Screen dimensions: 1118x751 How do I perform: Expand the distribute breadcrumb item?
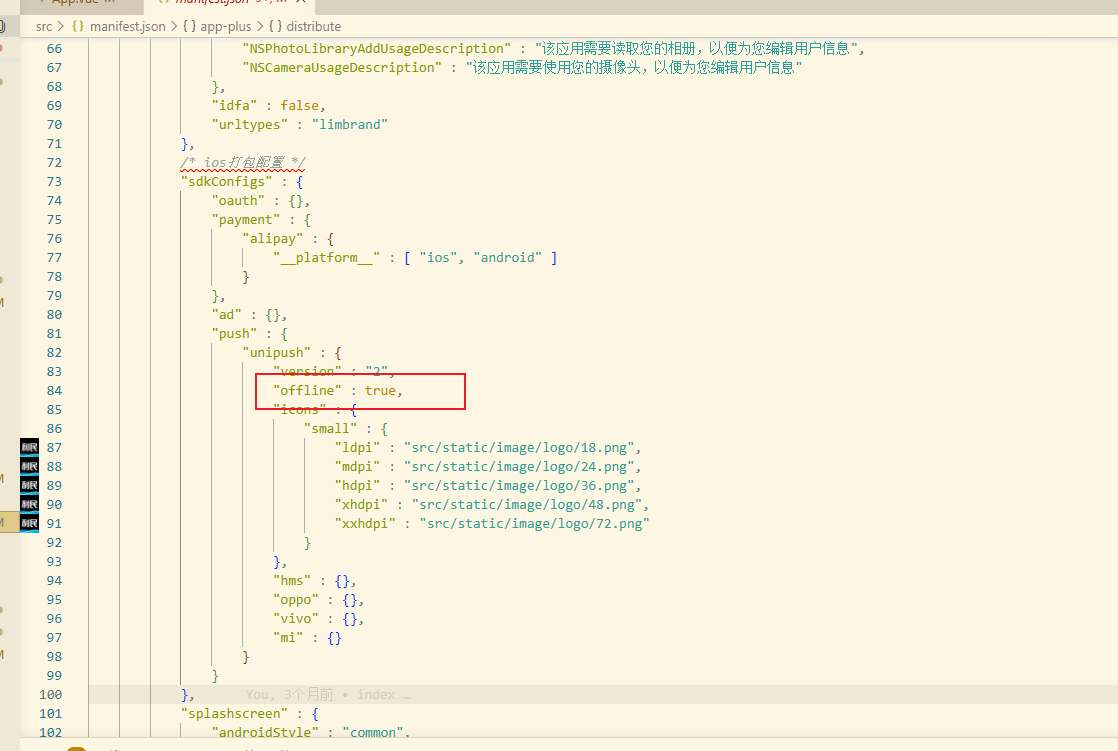[x=313, y=26]
